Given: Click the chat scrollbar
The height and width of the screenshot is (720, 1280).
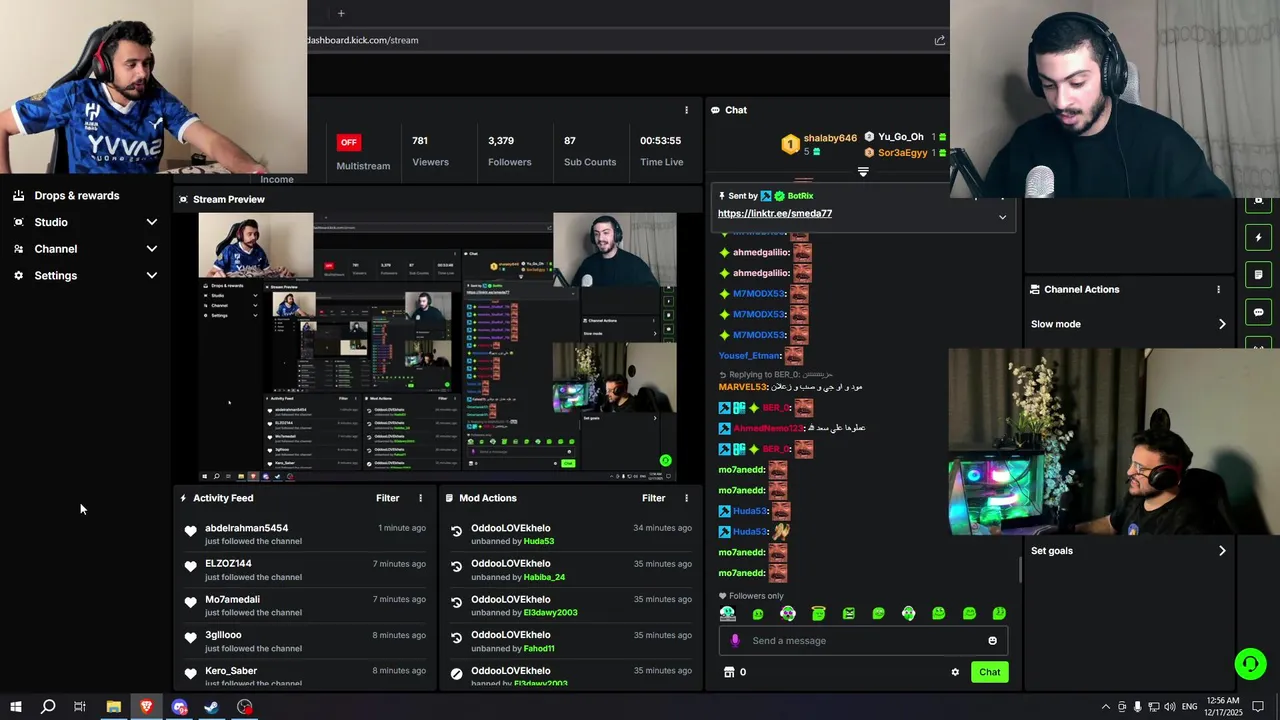Looking at the screenshot, I should coord(1020,570).
